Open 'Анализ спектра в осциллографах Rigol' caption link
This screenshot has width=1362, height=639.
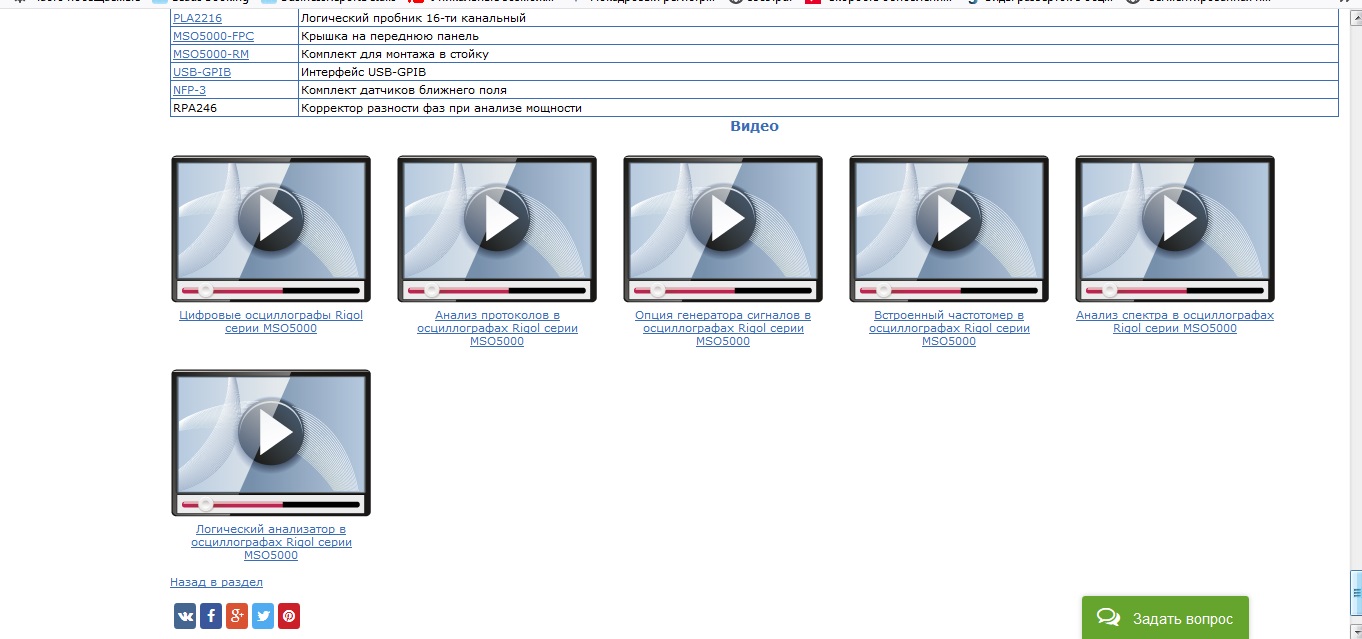[x=1175, y=322]
